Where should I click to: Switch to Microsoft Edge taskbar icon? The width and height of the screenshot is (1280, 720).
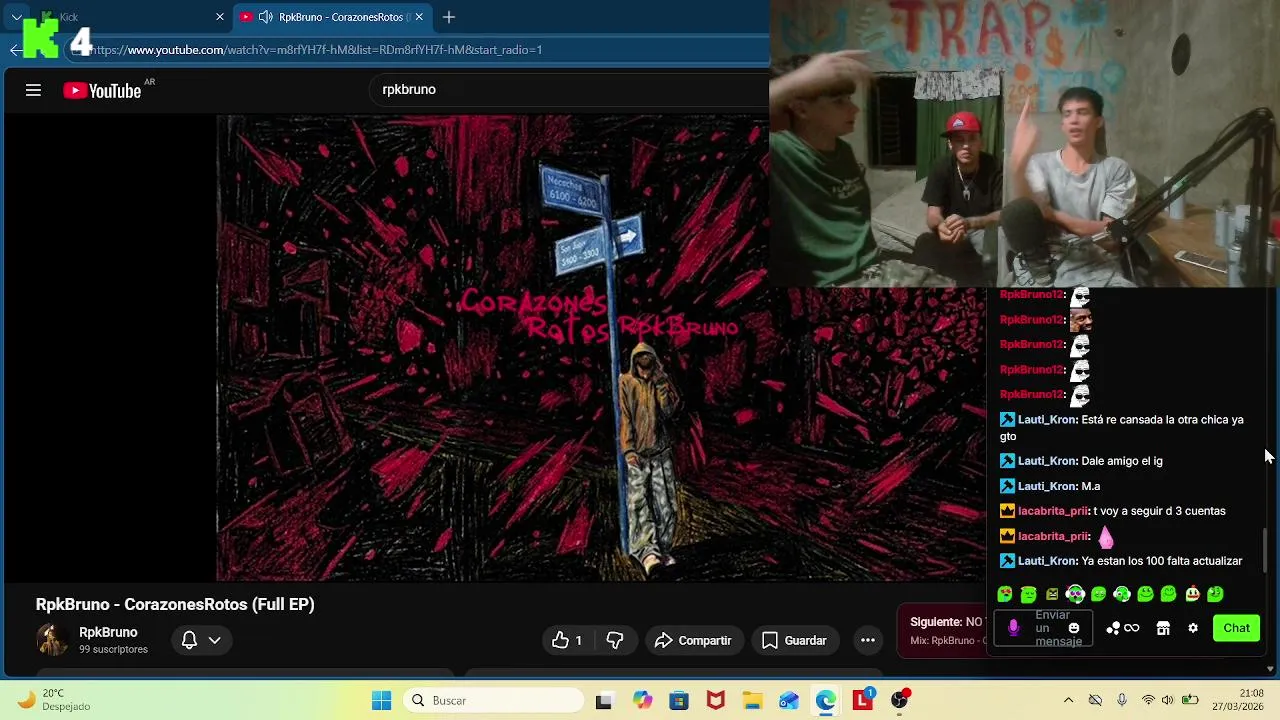point(826,700)
